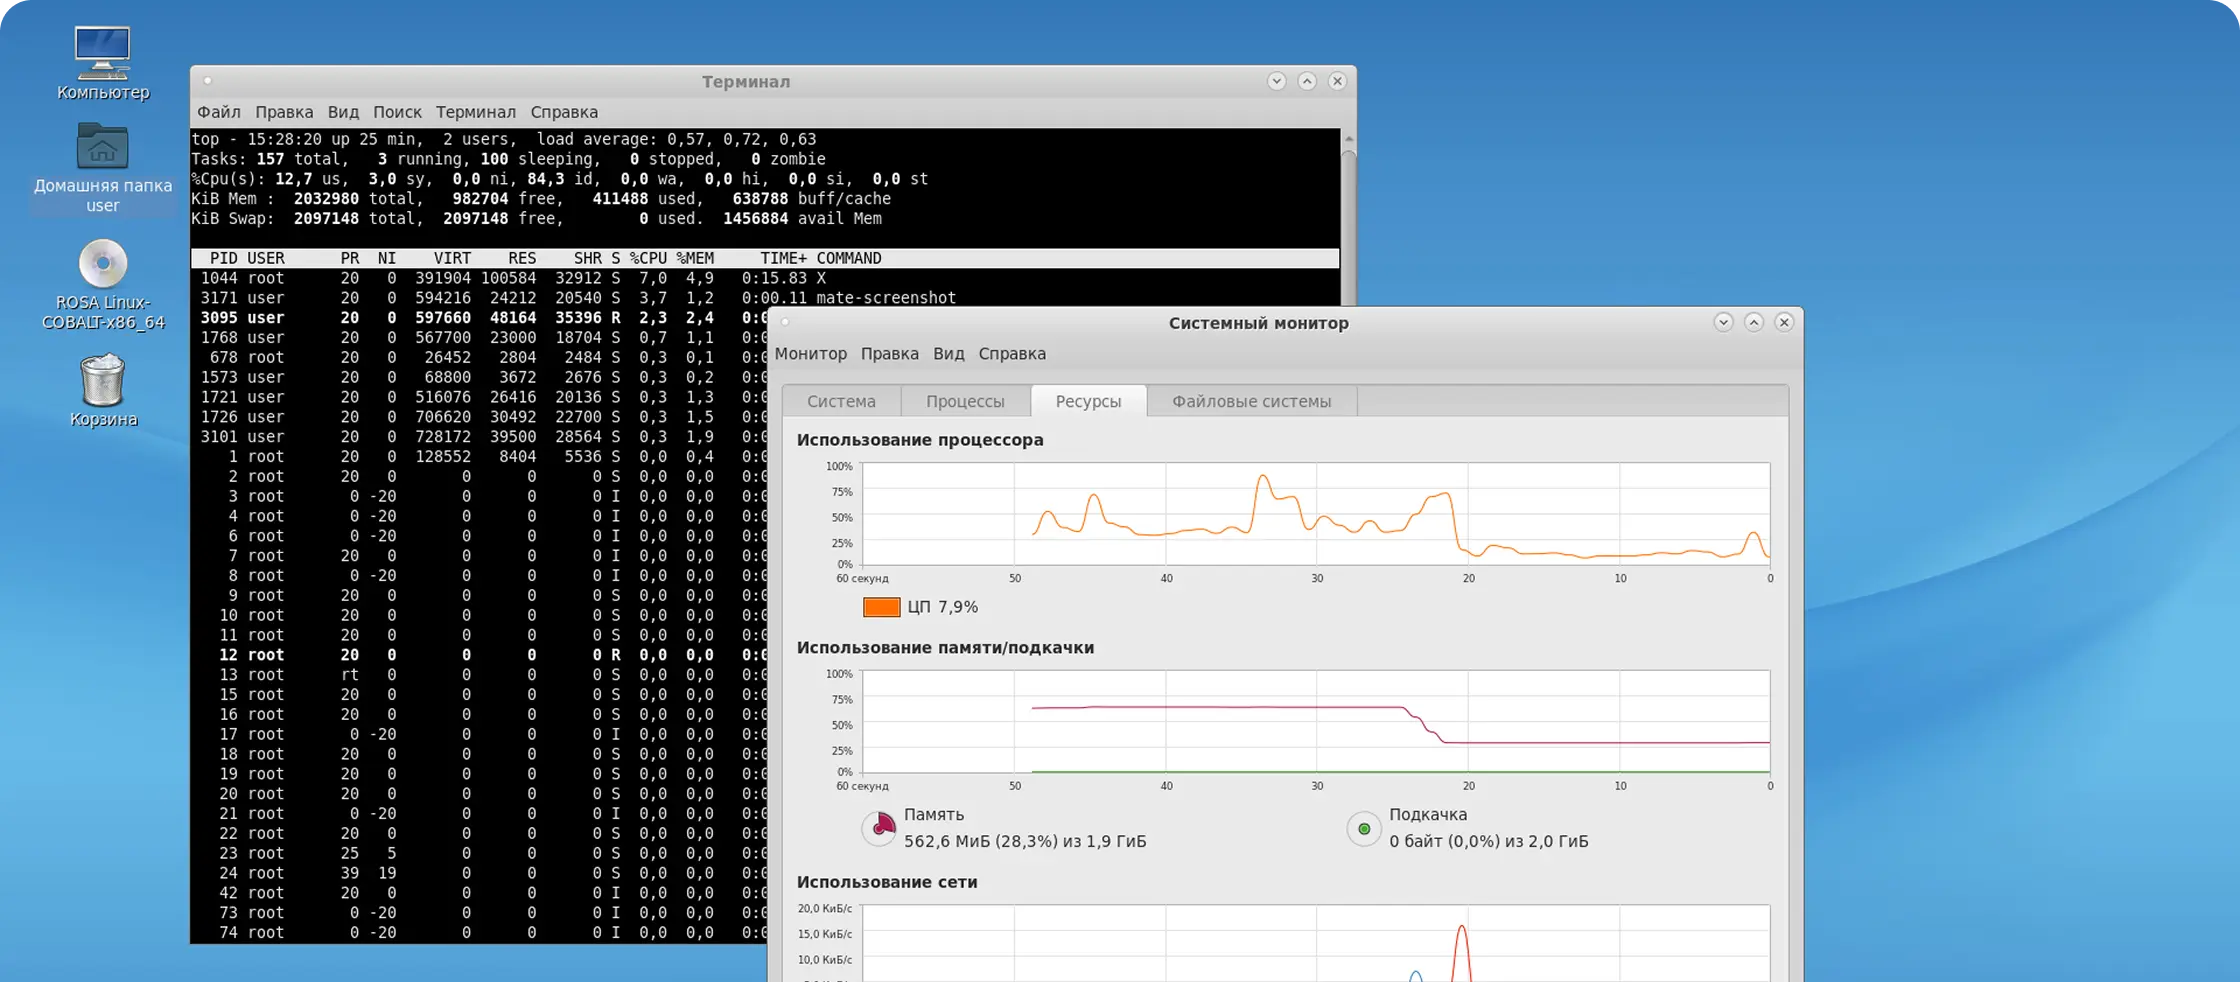The image size is (2240, 982).
Task: Click the orange ЦП color swatch
Action: coord(881,607)
